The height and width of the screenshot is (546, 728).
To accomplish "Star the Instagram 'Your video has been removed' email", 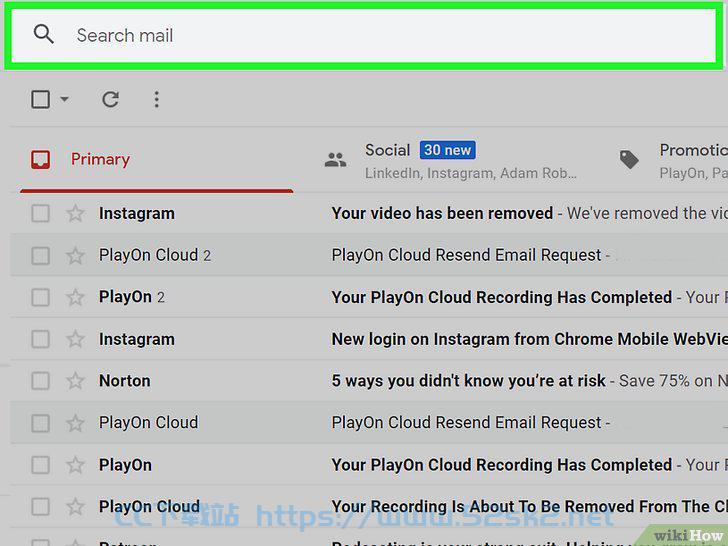I will pos(75,214).
